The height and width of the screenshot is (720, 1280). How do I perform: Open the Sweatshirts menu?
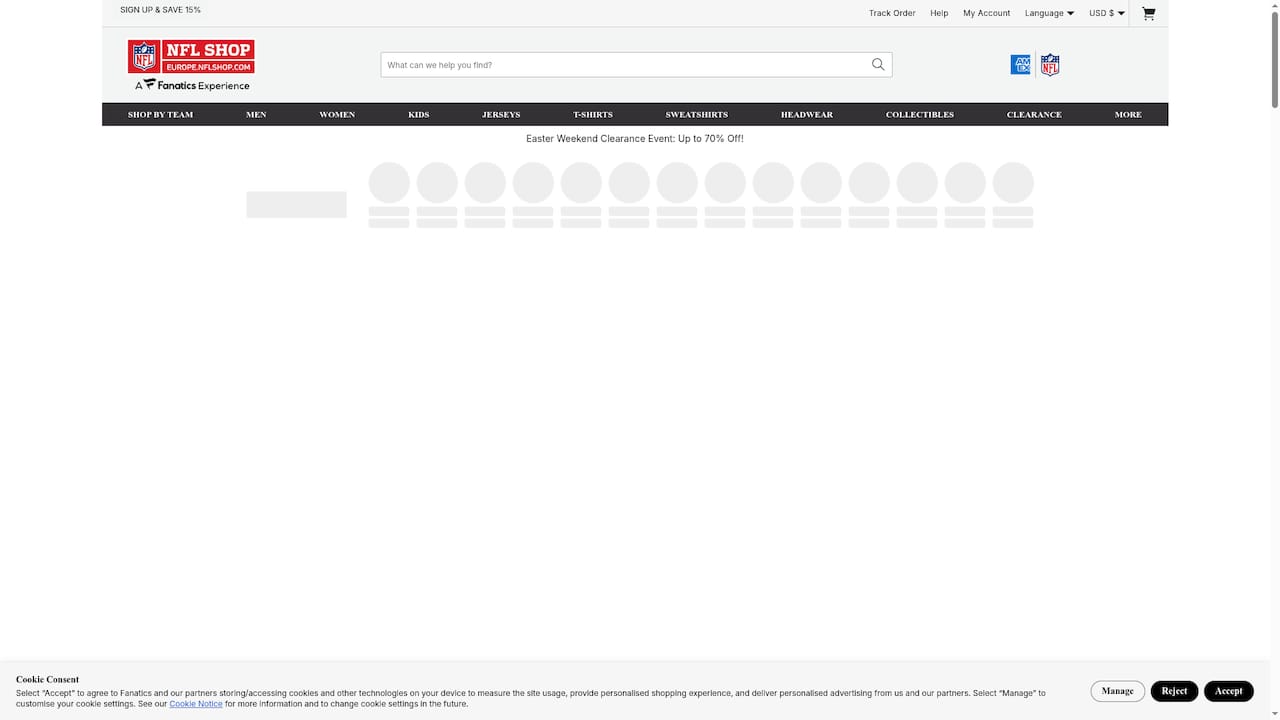[x=697, y=114]
